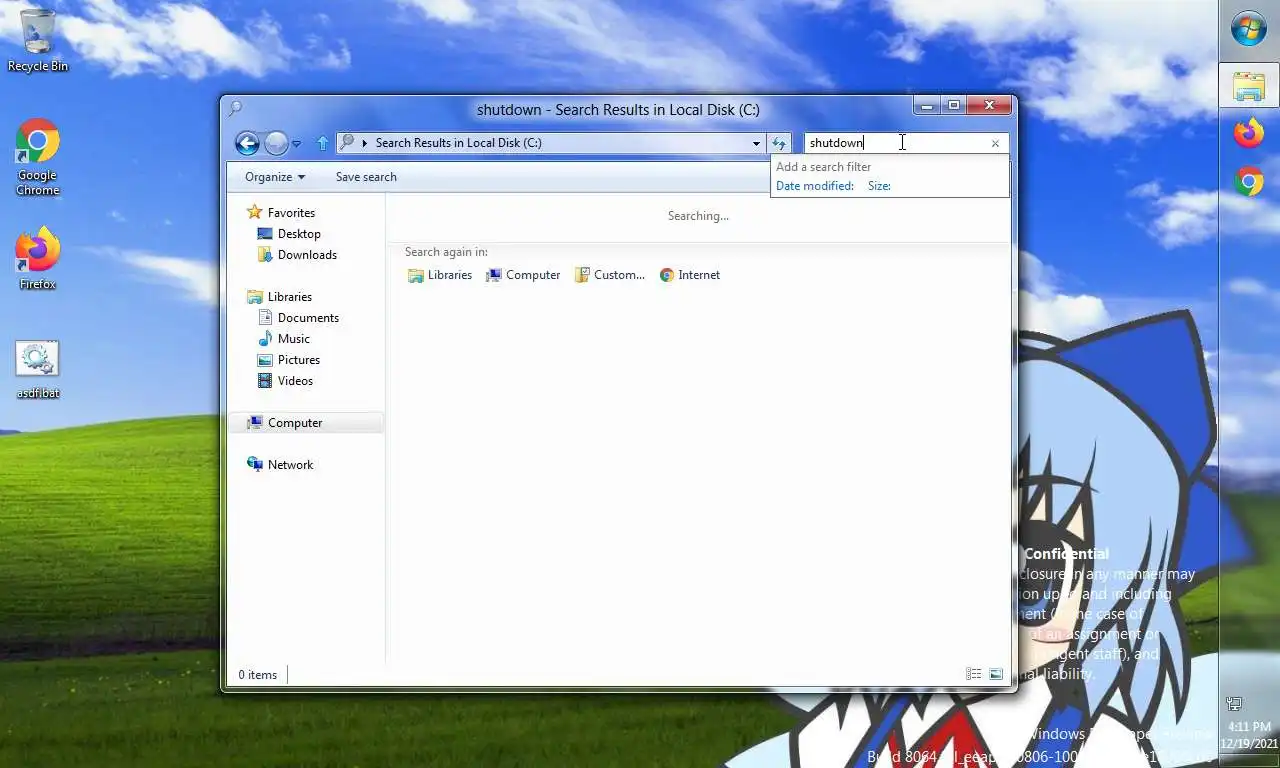
Task: Add the Date modified search filter
Action: coord(815,186)
